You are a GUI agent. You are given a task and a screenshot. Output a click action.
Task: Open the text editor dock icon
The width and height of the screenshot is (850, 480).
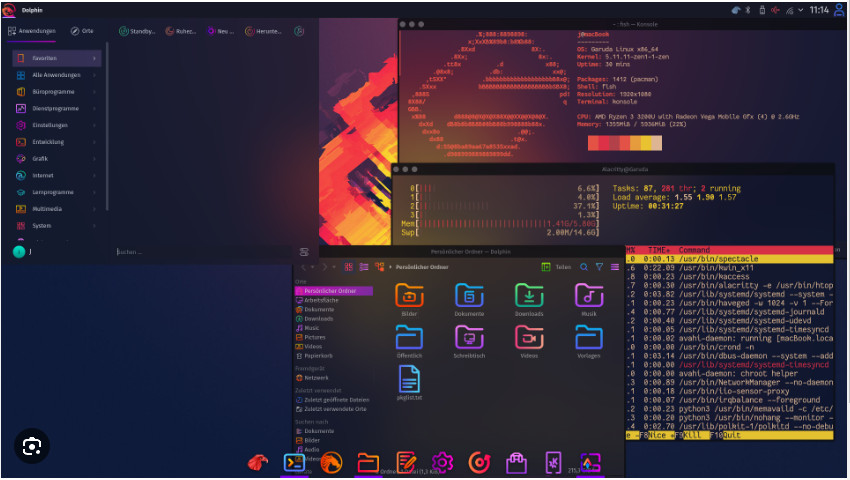pyautogui.click(x=405, y=463)
